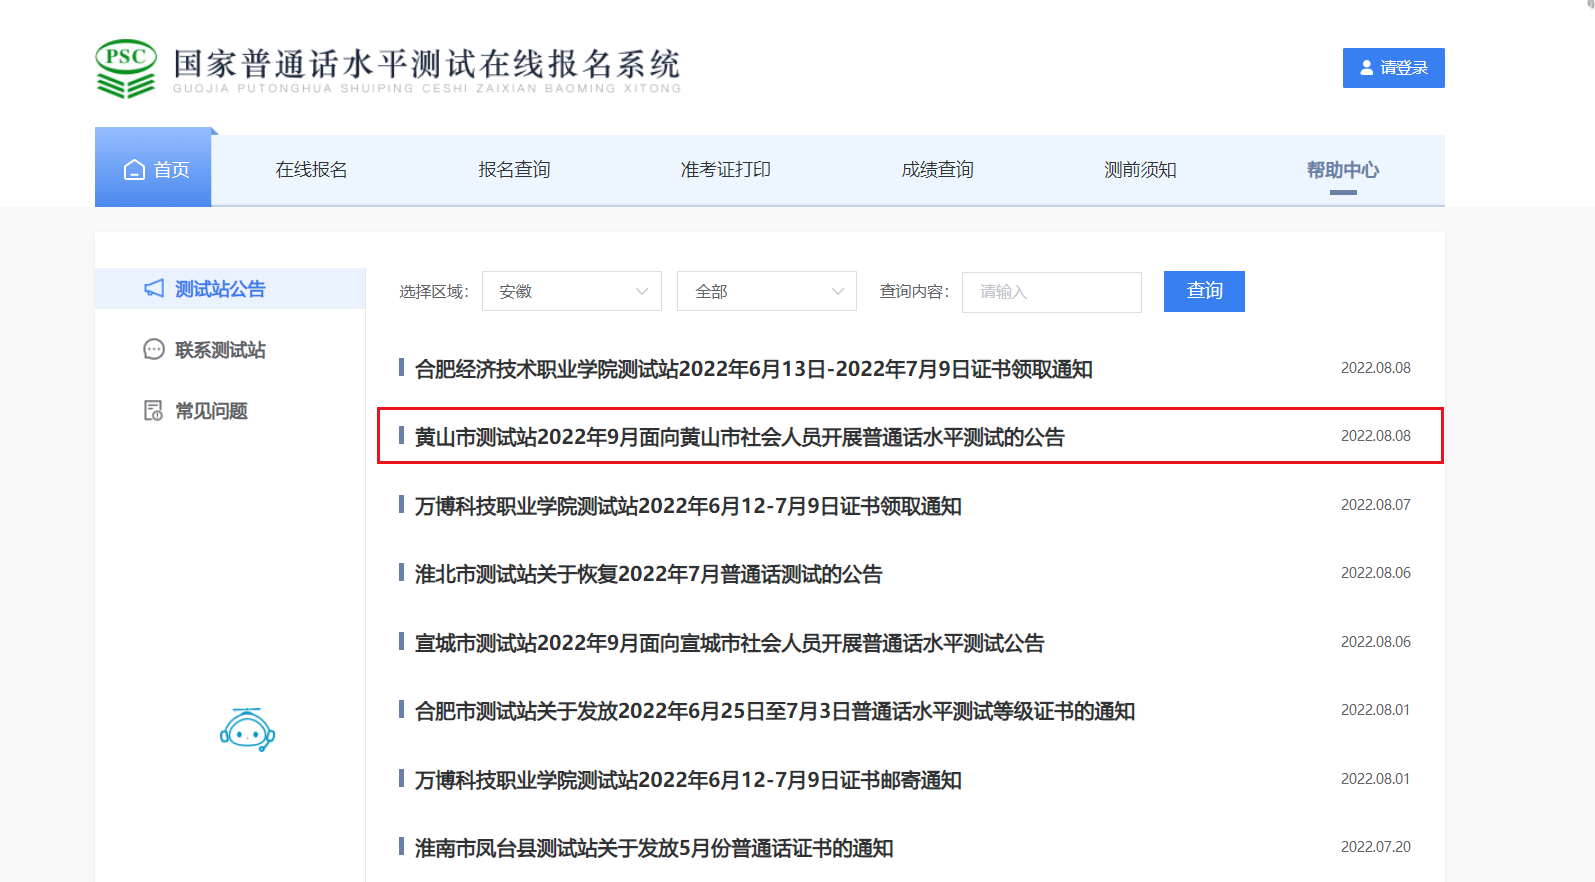This screenshot has width=1595, height=882.
Task: Open the 准考证打印 menu tab
Action: click(x=726, y=170)
